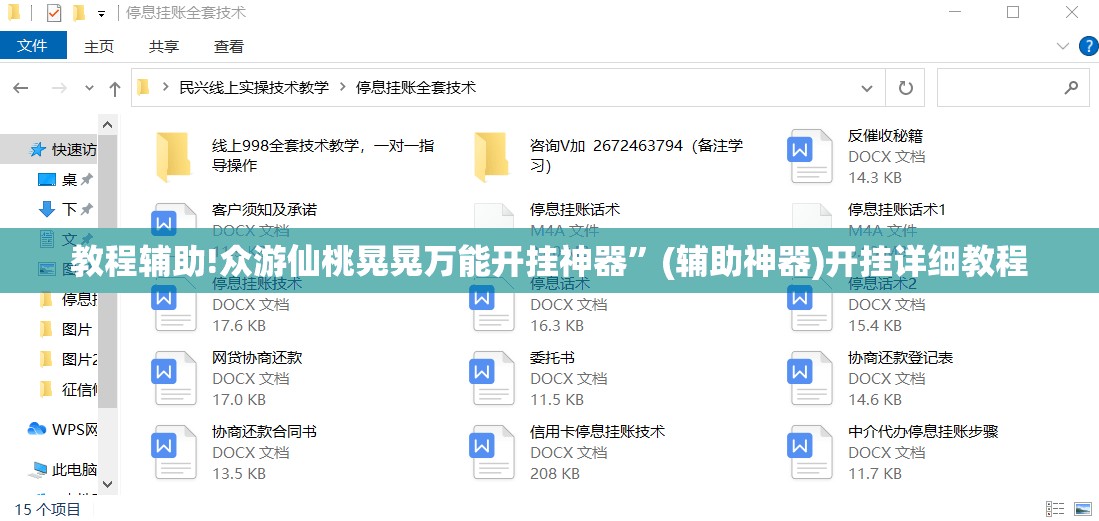Screen dimensions: 1099x521
Task: Click the properties checkmark icon in title bar
Action: pos(53,13)
